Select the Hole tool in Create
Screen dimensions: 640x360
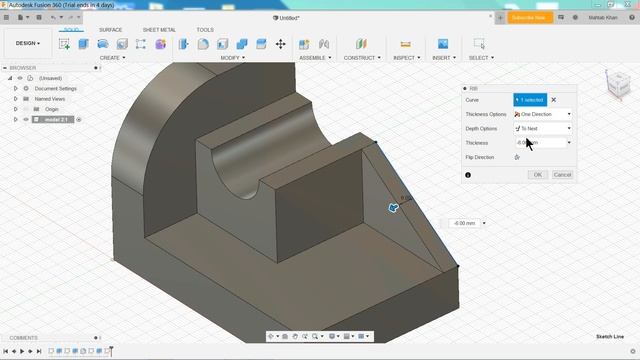tap(122, 44)
